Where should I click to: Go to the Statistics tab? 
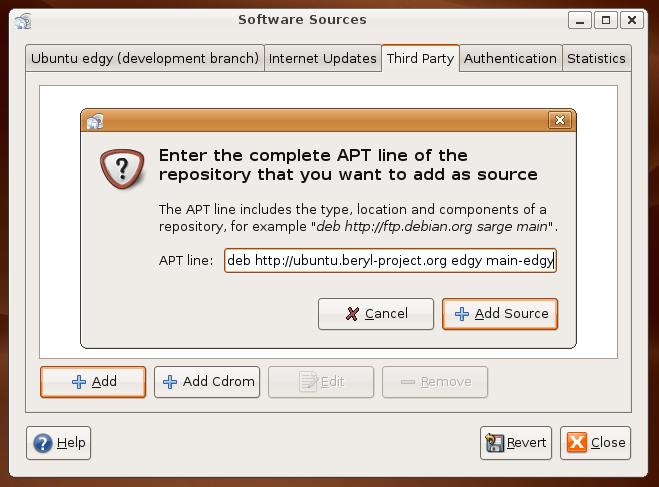tap(596, 59)
